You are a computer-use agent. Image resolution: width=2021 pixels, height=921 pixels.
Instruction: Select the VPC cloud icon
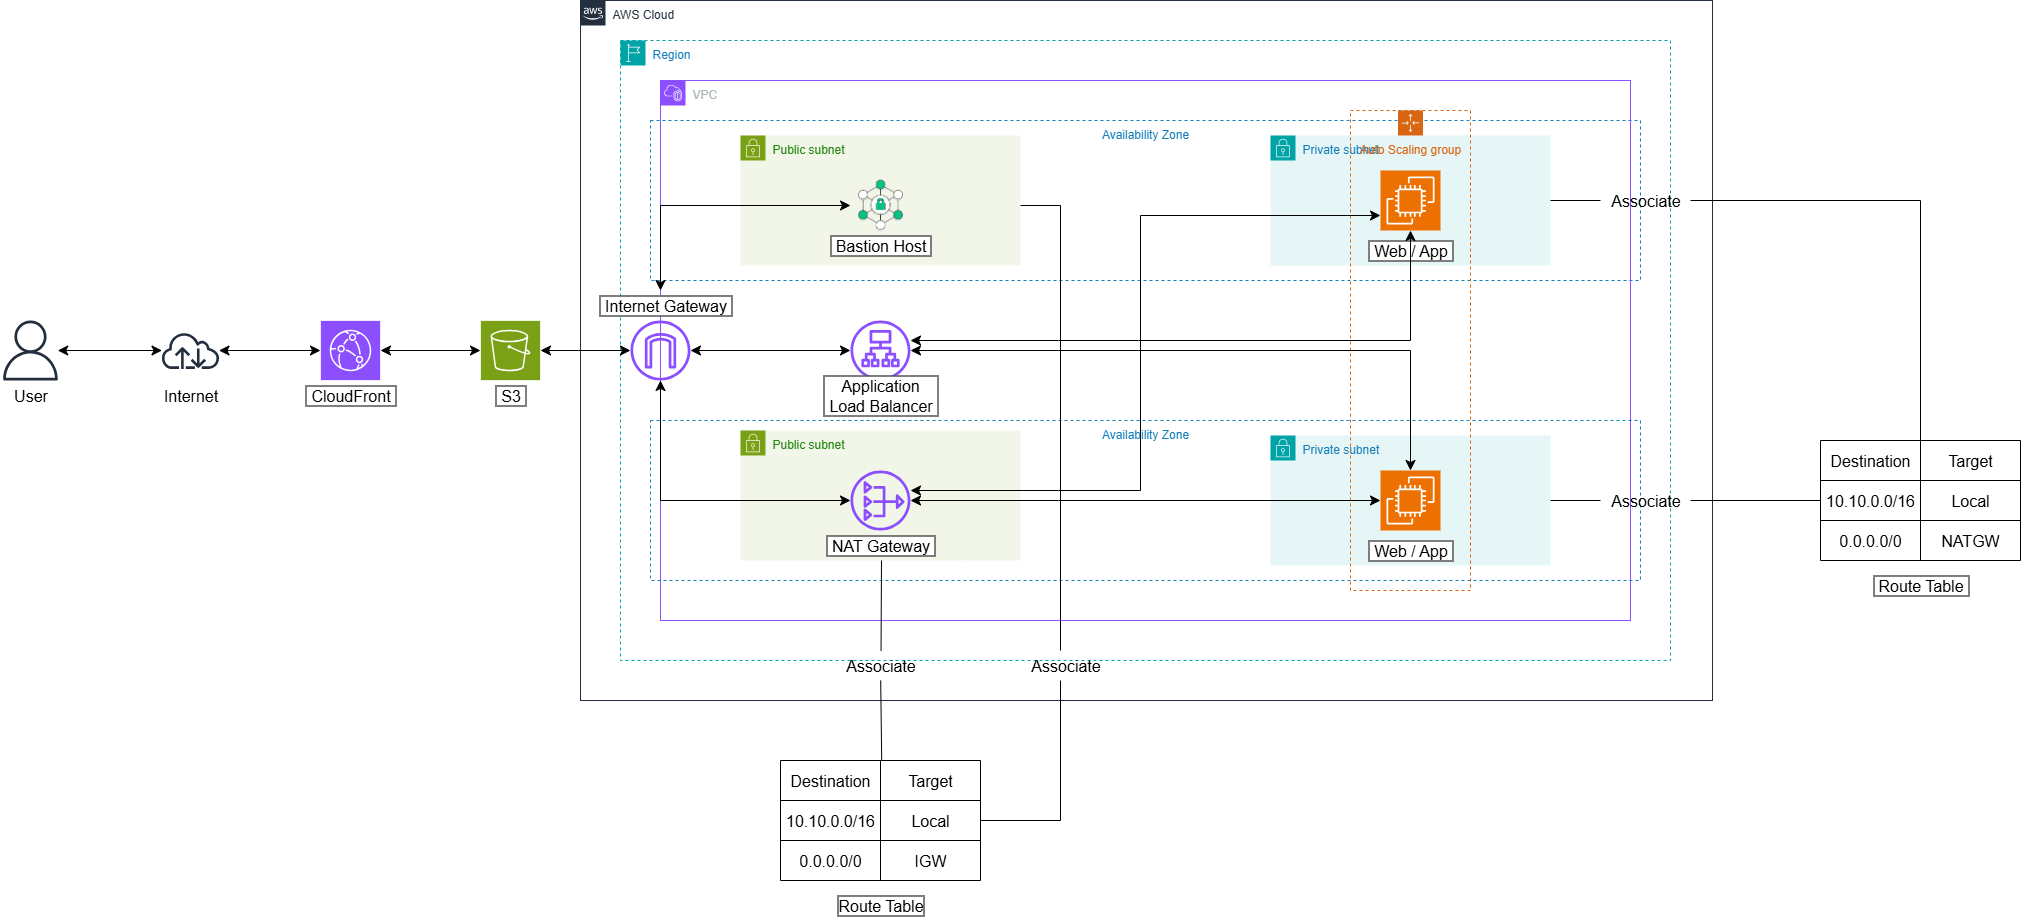click(x=673, y=93)
